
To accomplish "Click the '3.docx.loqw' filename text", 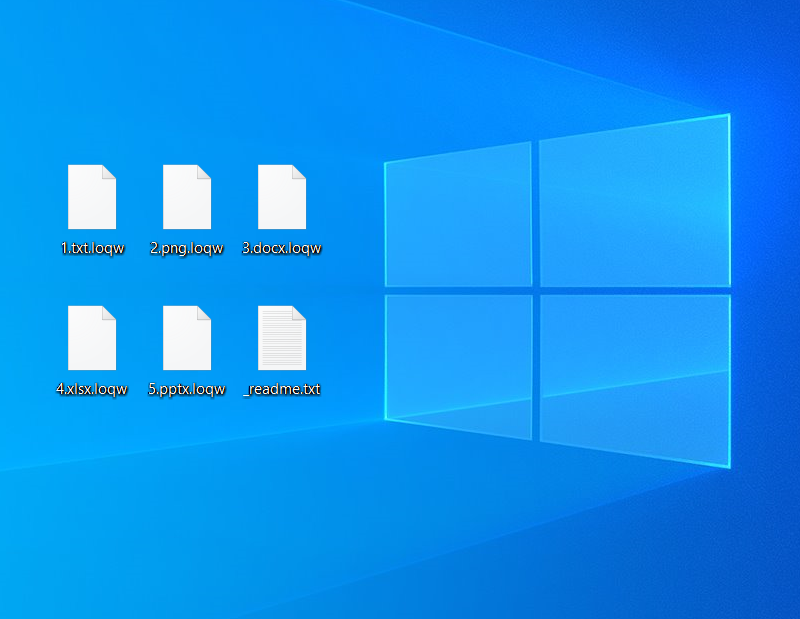I will [x=282, y=249].
